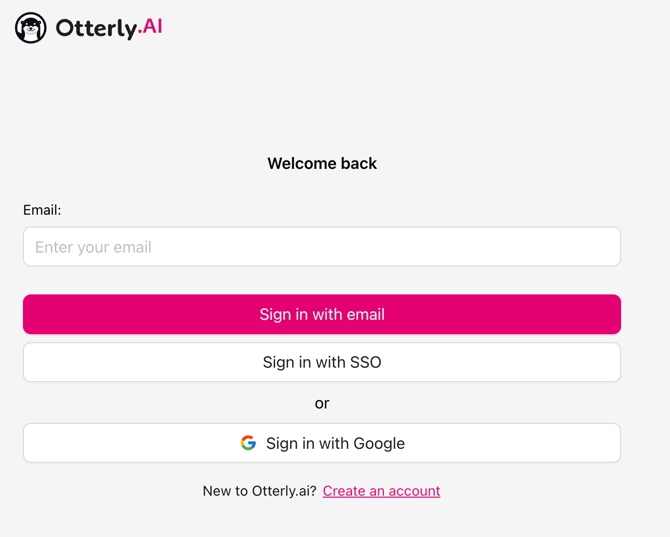This screenshot has height=537, width=670.
Task: Click the otter mascot logo icon
Action: click(30, 28)
